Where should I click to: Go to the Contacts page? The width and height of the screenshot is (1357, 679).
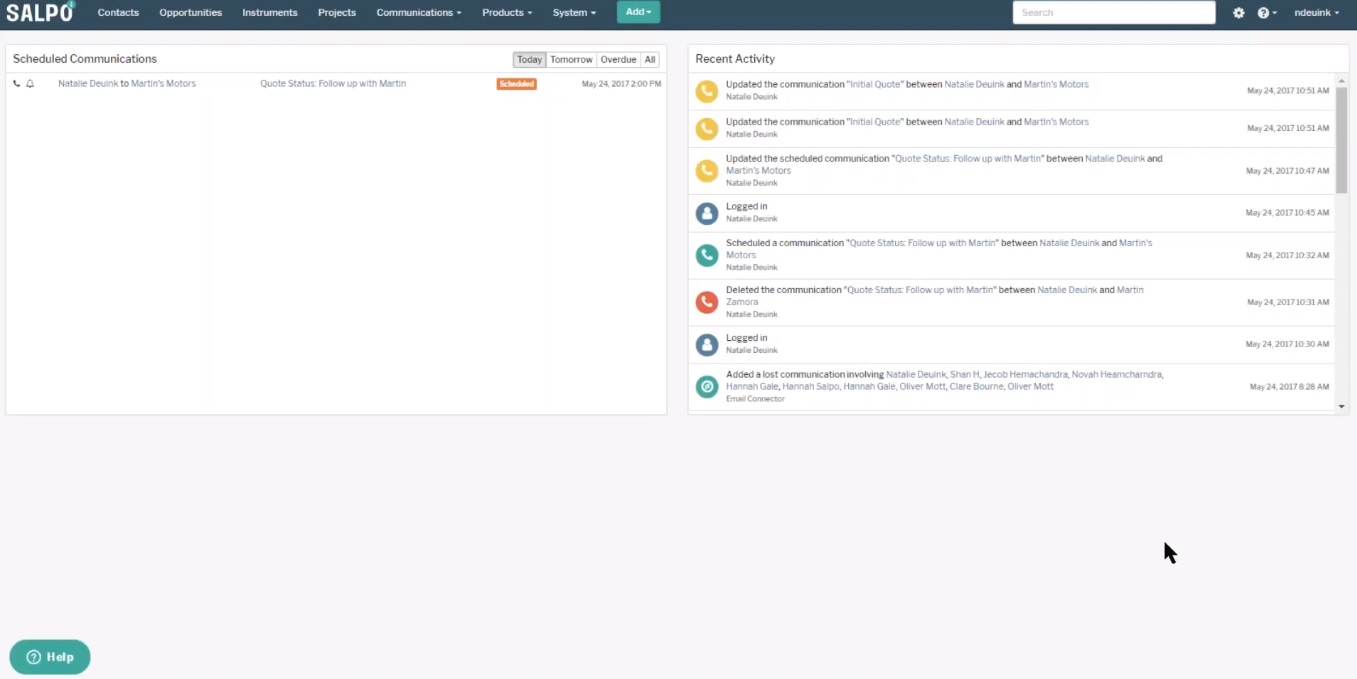(118, 13)
